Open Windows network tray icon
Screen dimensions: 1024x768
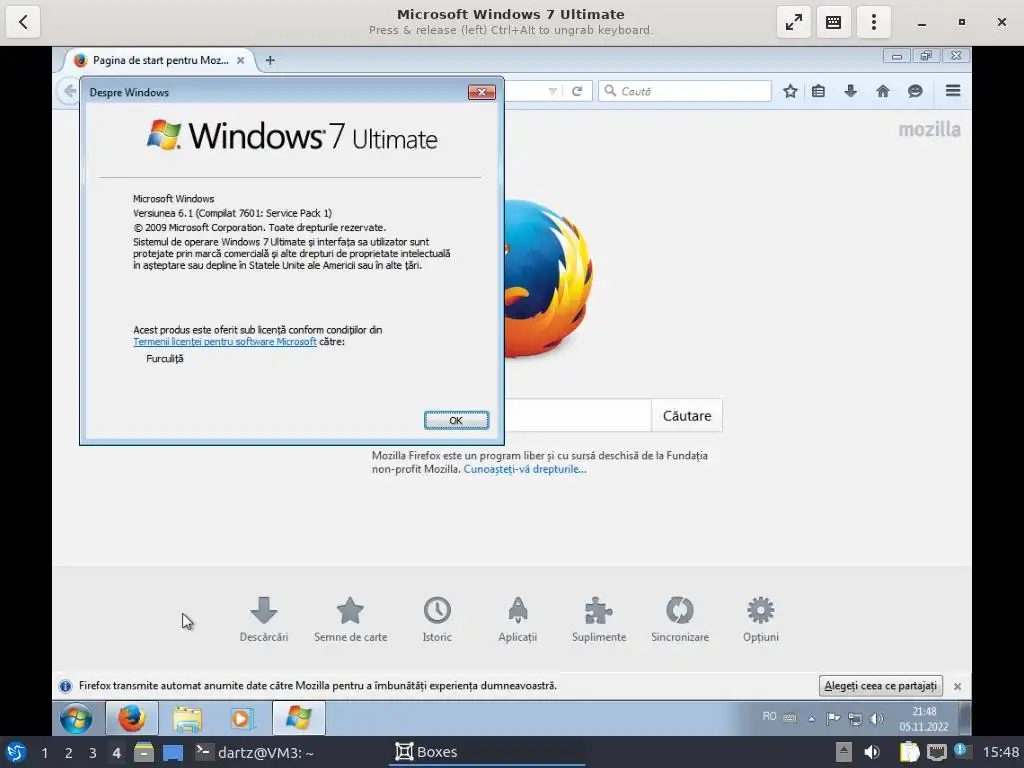point(855,719)
